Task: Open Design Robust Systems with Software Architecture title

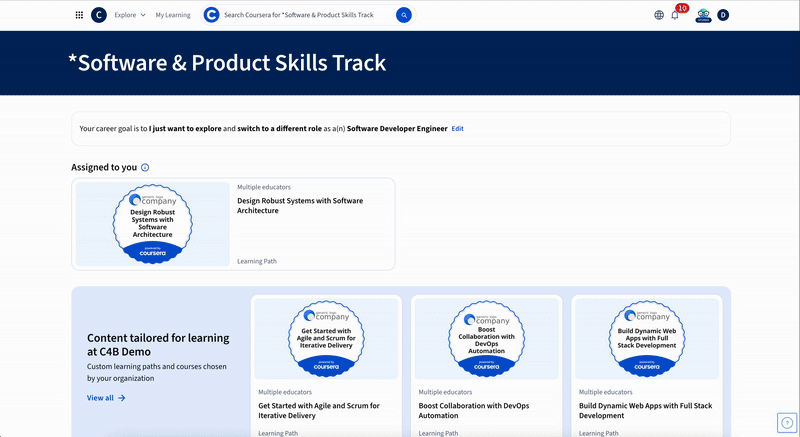Action: 300,205
